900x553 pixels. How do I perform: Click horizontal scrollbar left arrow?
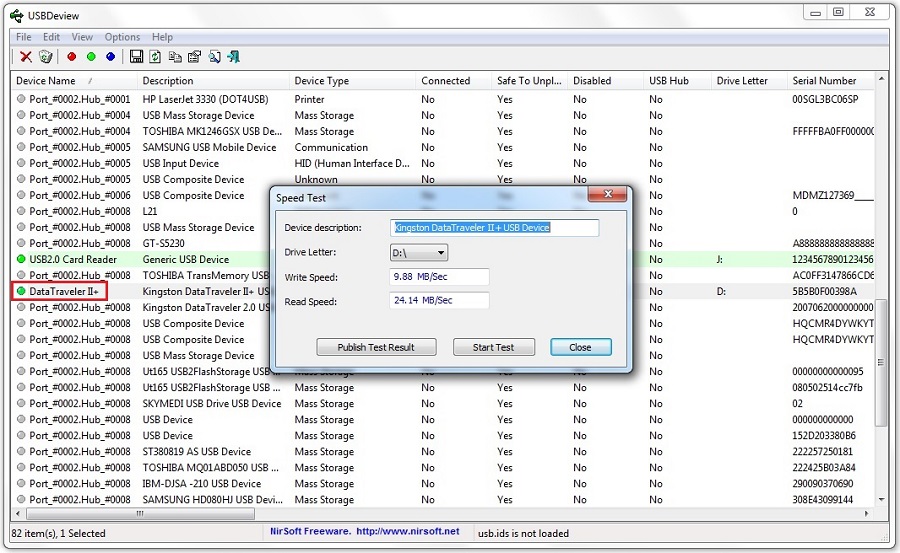pos(18,513)
